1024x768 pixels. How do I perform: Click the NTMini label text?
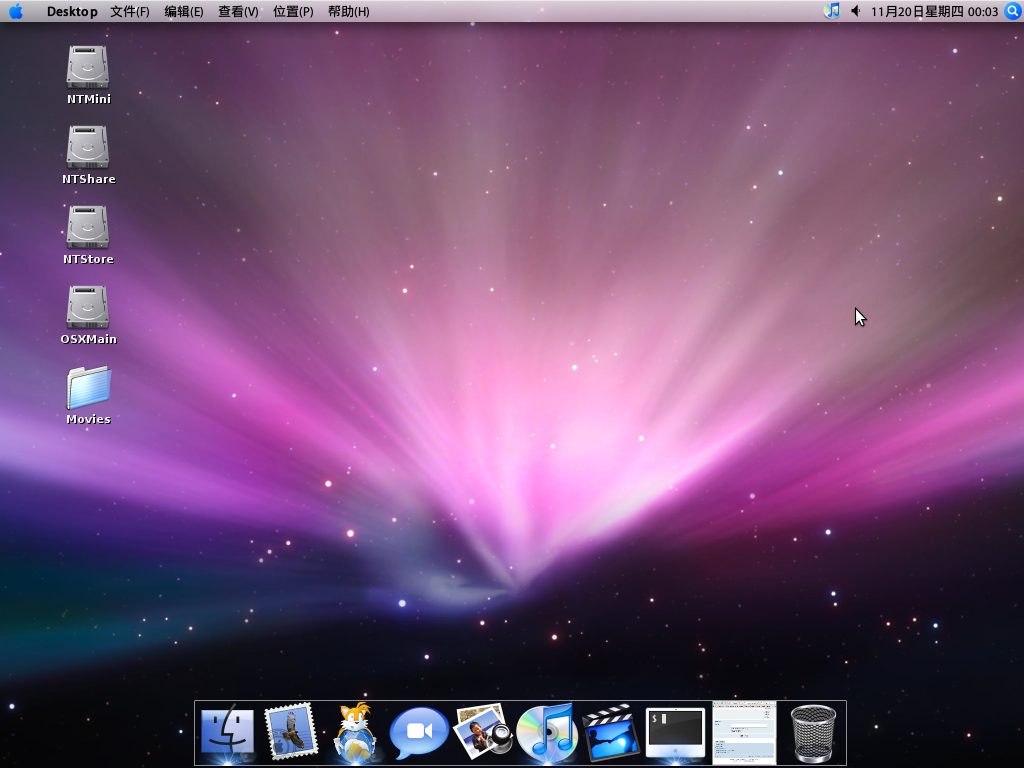pyautogui.click(x=89, y=99)
